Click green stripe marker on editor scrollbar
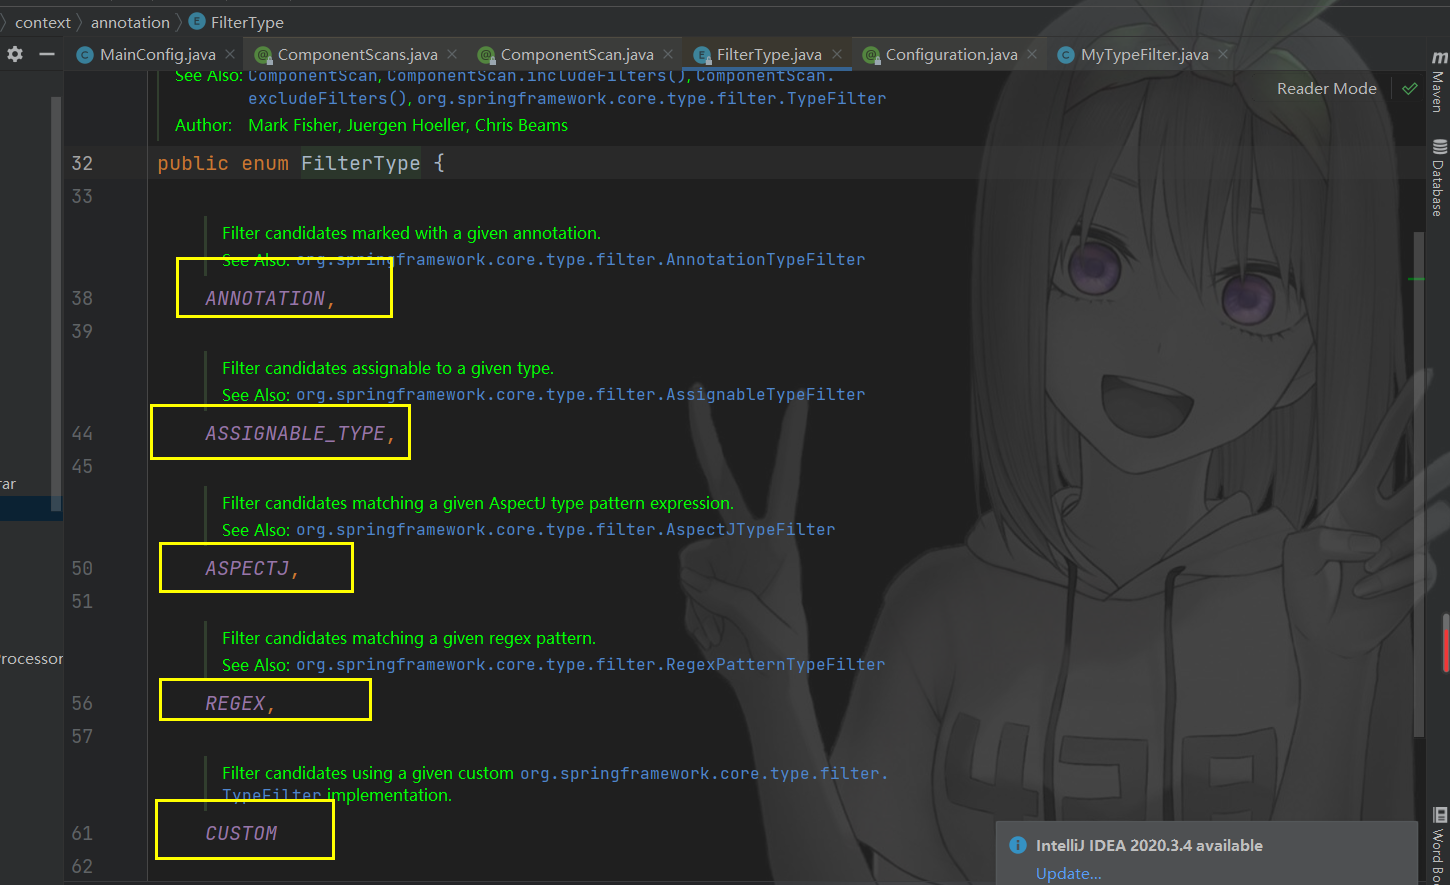Viewport: 1450px width, 885px height. point(1416,279)
